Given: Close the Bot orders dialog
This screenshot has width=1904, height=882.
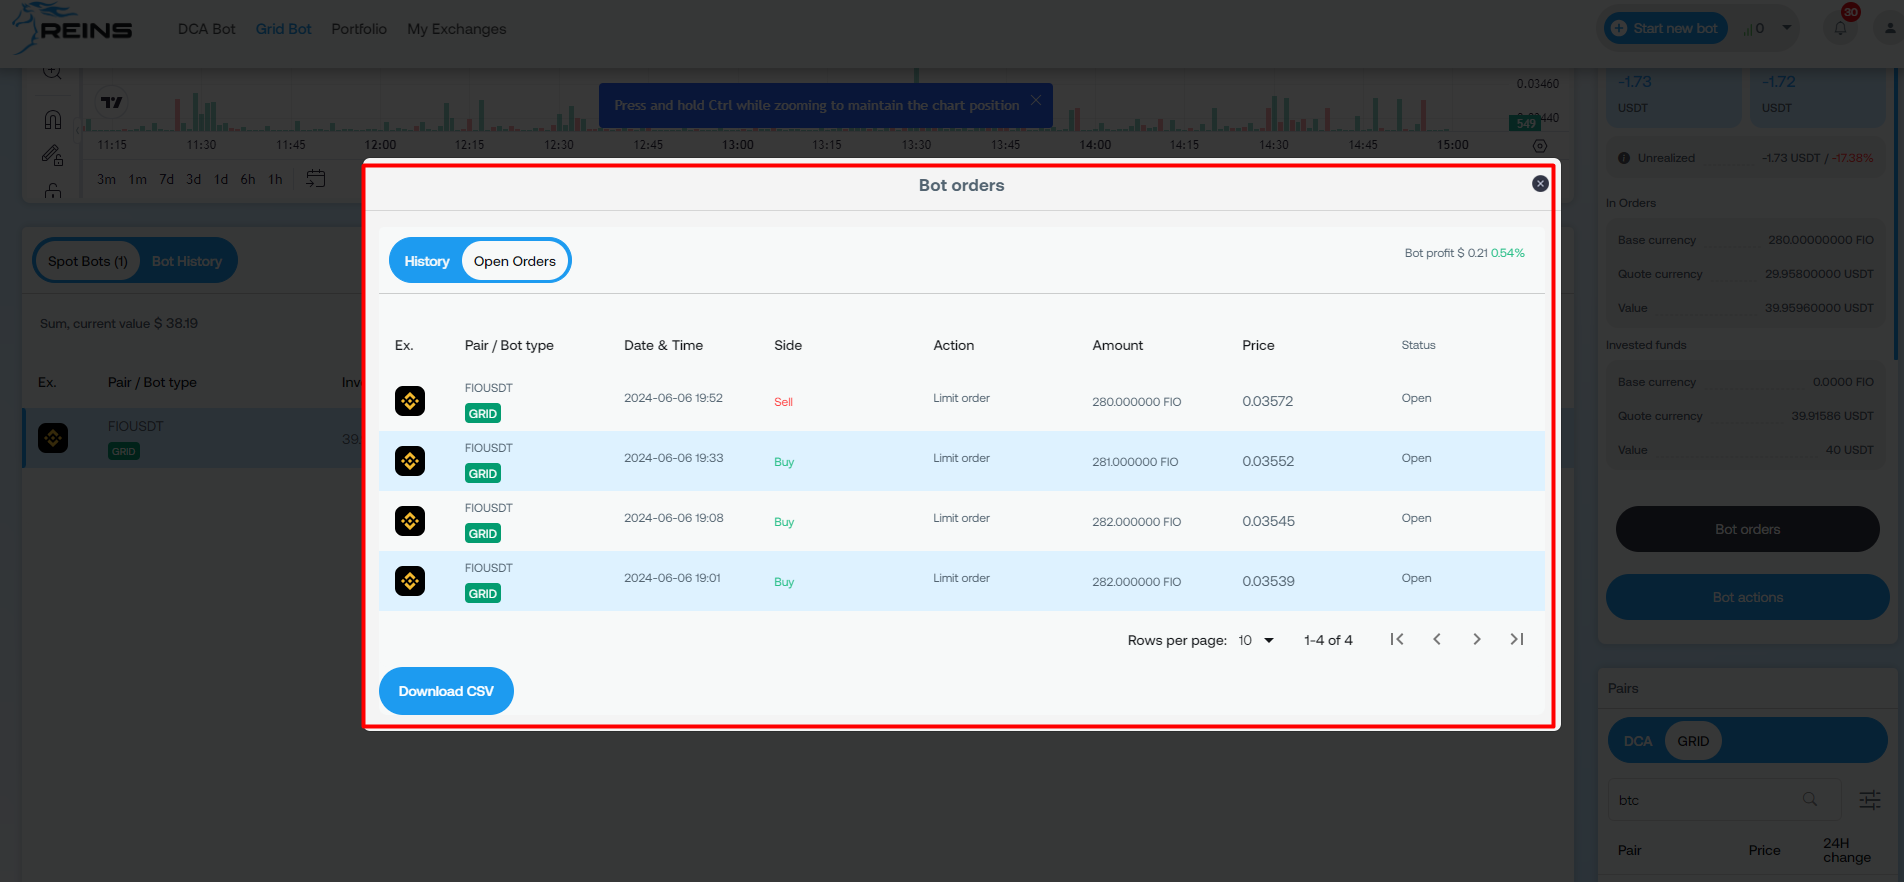Looking at the screenshot, I should (x=1540, y=184).
